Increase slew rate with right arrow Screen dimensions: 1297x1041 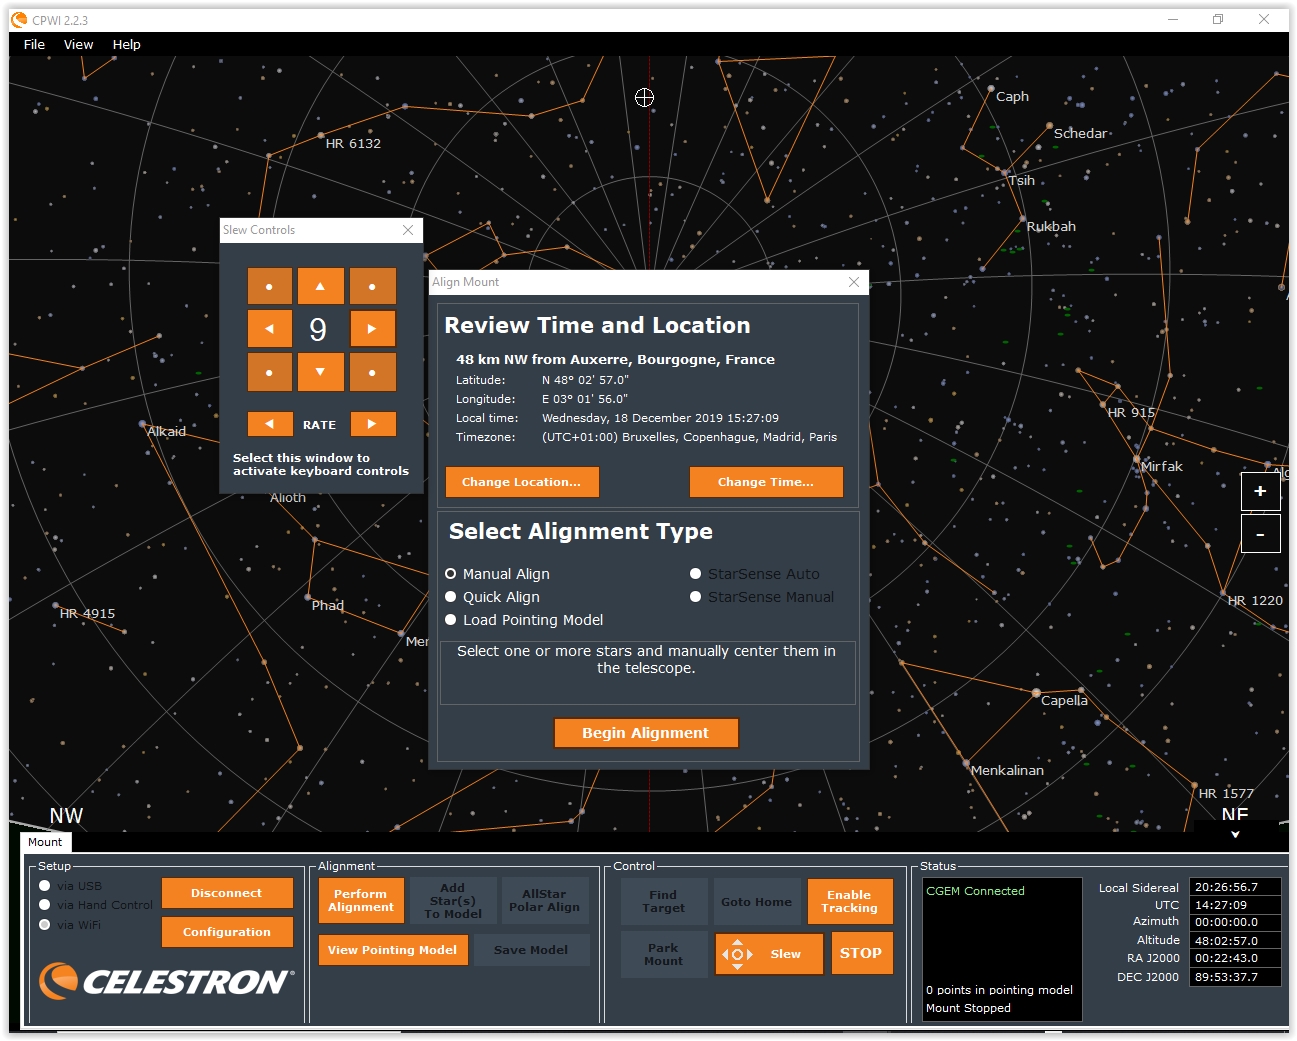pos(372,424)
